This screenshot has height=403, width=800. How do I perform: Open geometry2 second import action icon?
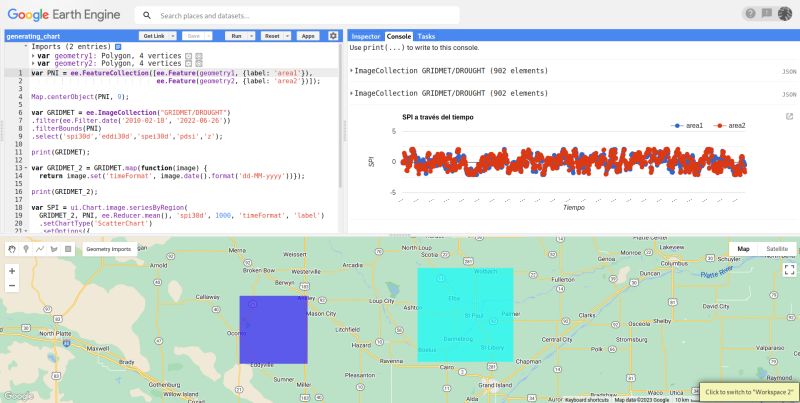point(199,64)
